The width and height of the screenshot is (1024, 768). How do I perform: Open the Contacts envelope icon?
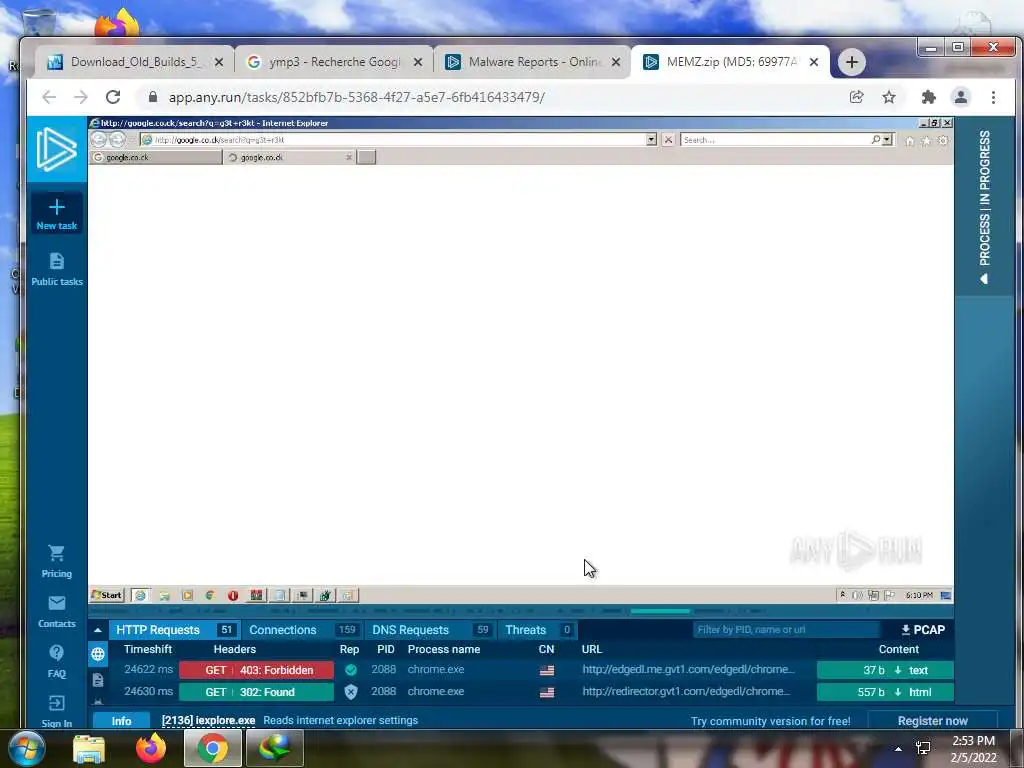(x=57, y=603)
